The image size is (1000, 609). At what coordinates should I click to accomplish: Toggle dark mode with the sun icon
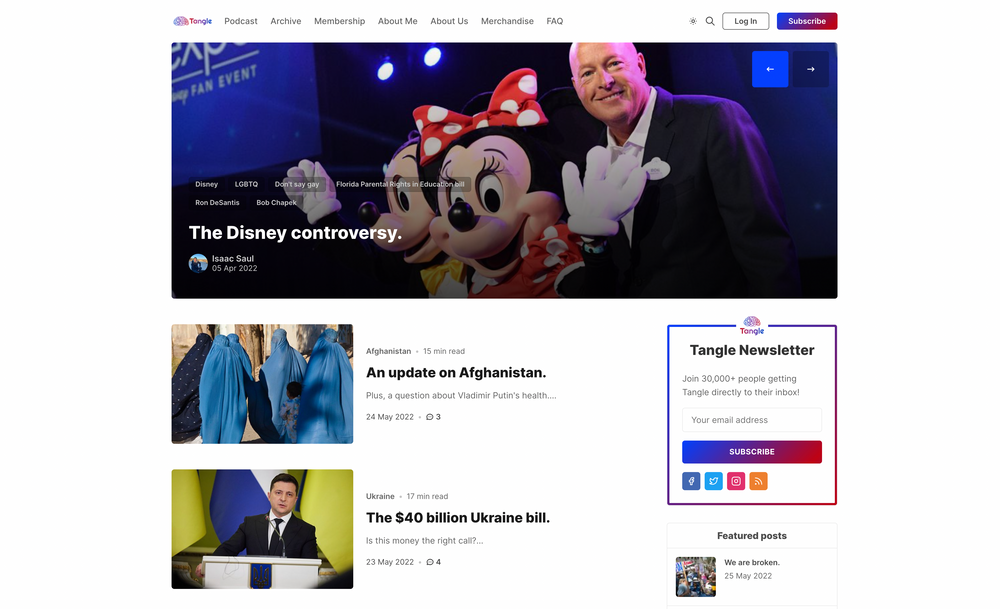(692, 20)
